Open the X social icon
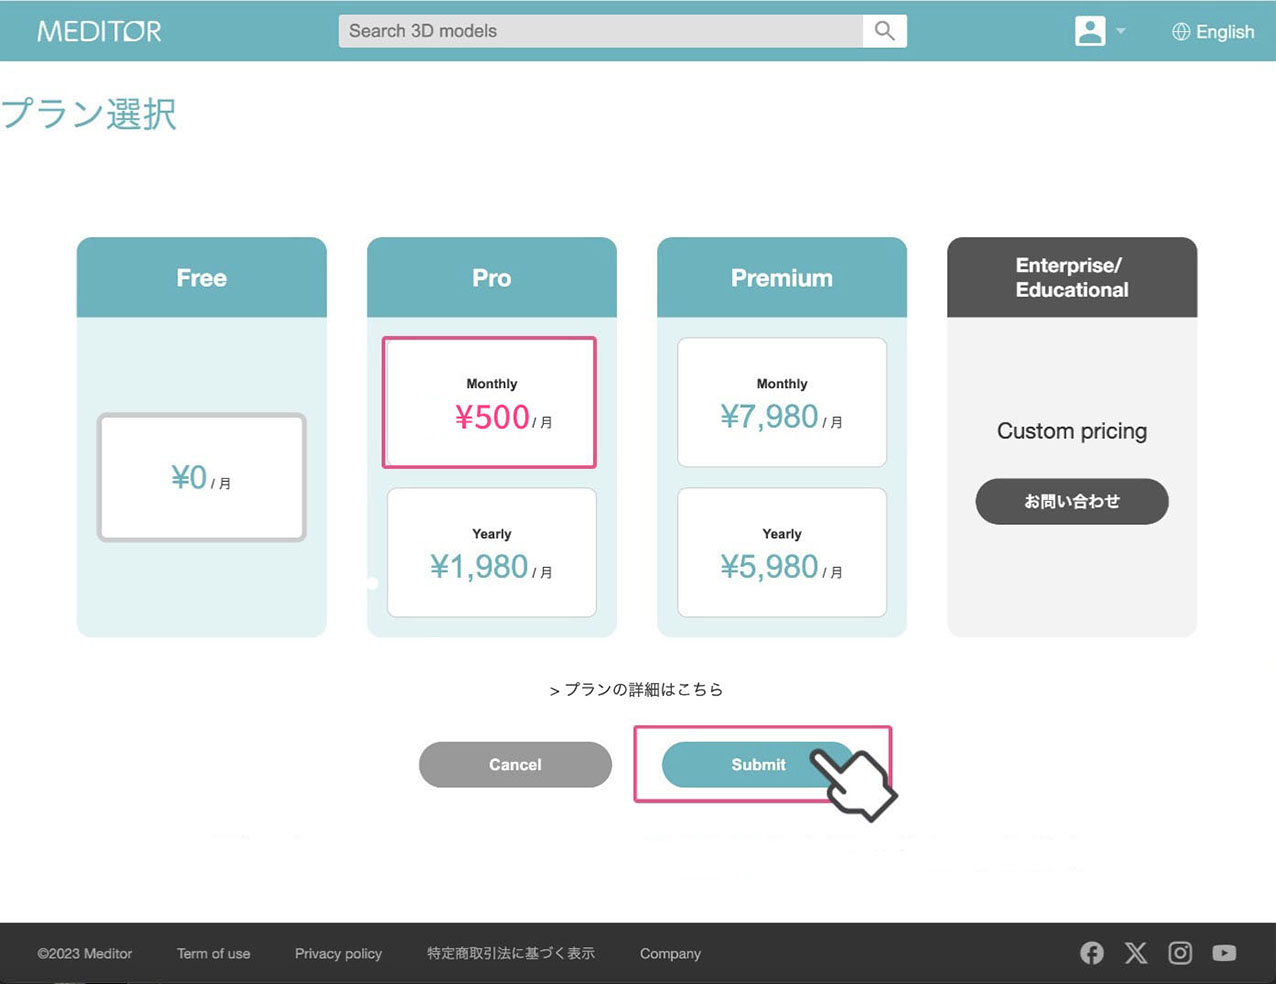This screenshot has height=984, width=1276. click(1136, 953)
